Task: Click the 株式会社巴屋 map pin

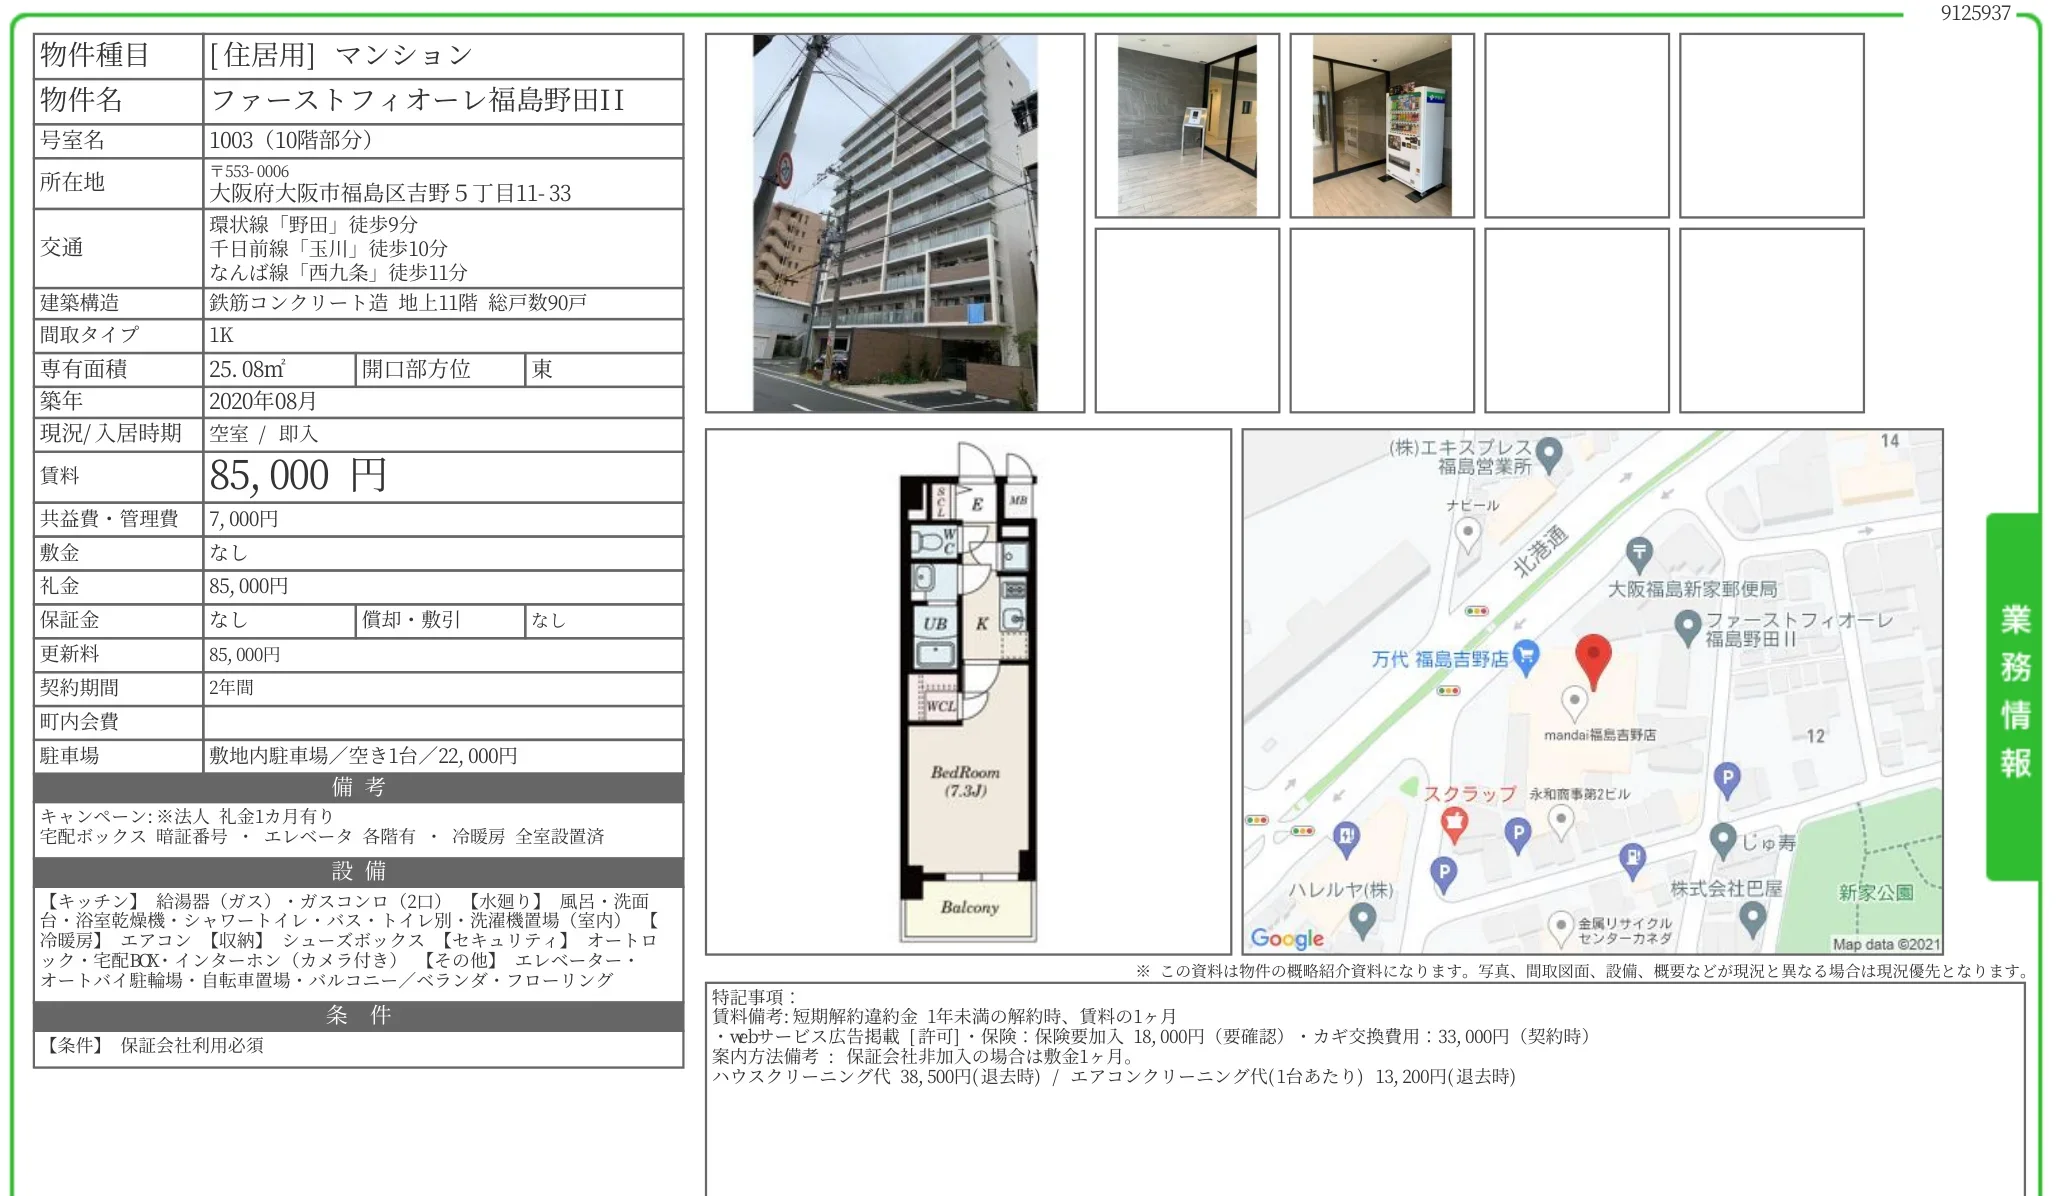Action: pyautogui.click(x=1753, y=915)
